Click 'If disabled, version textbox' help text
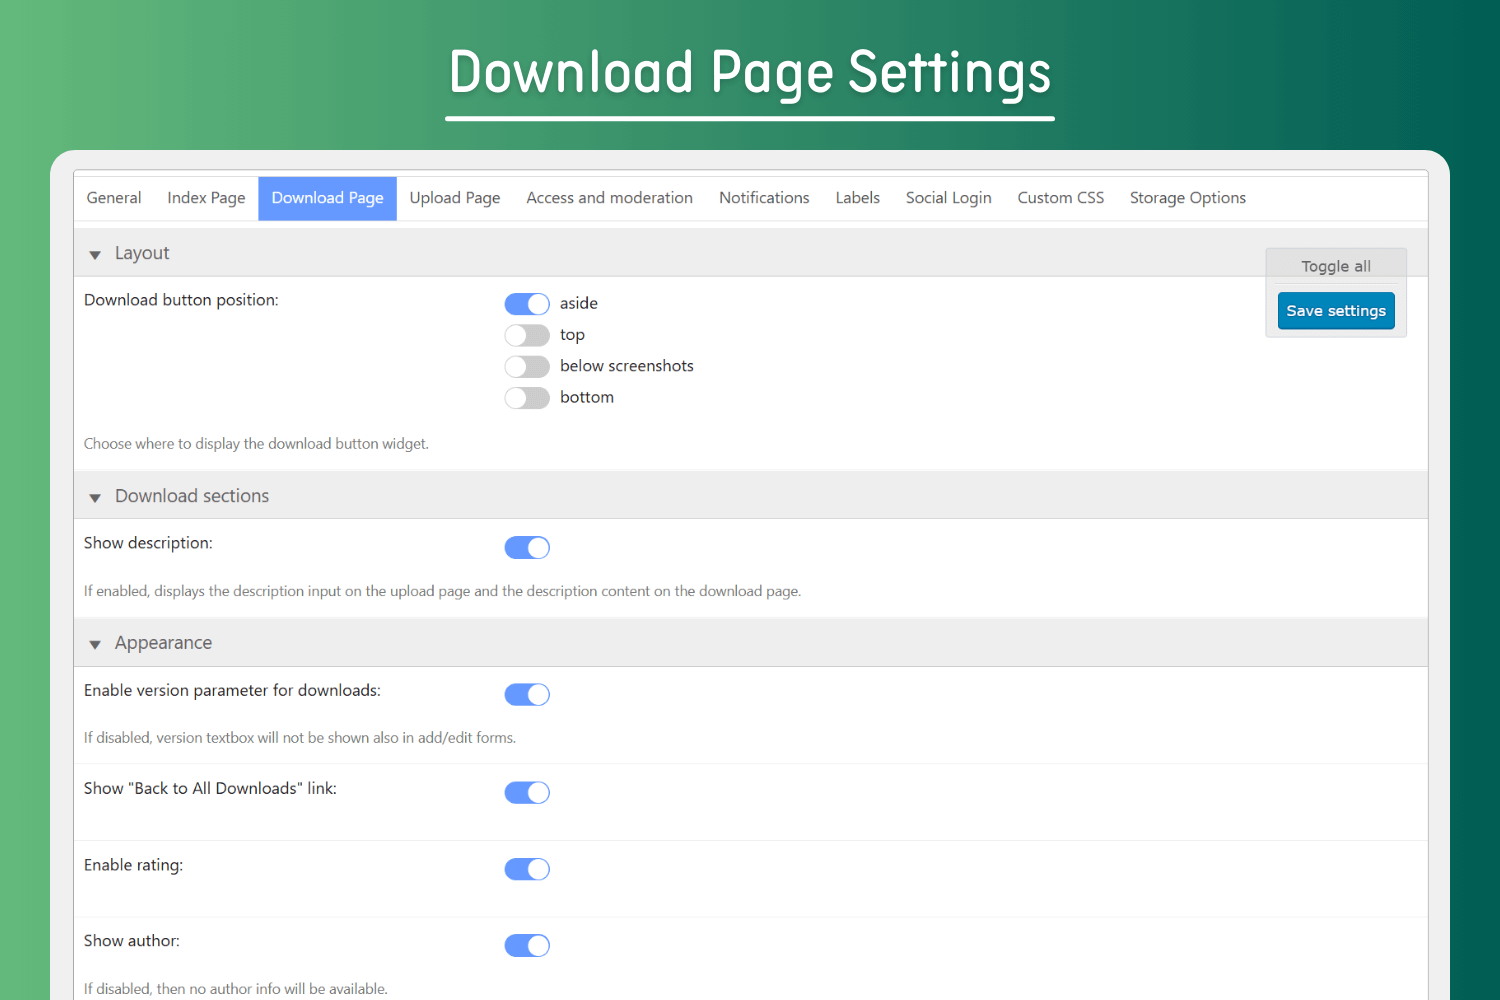The image size is (1500, 1000). click(x=300, y=738)
